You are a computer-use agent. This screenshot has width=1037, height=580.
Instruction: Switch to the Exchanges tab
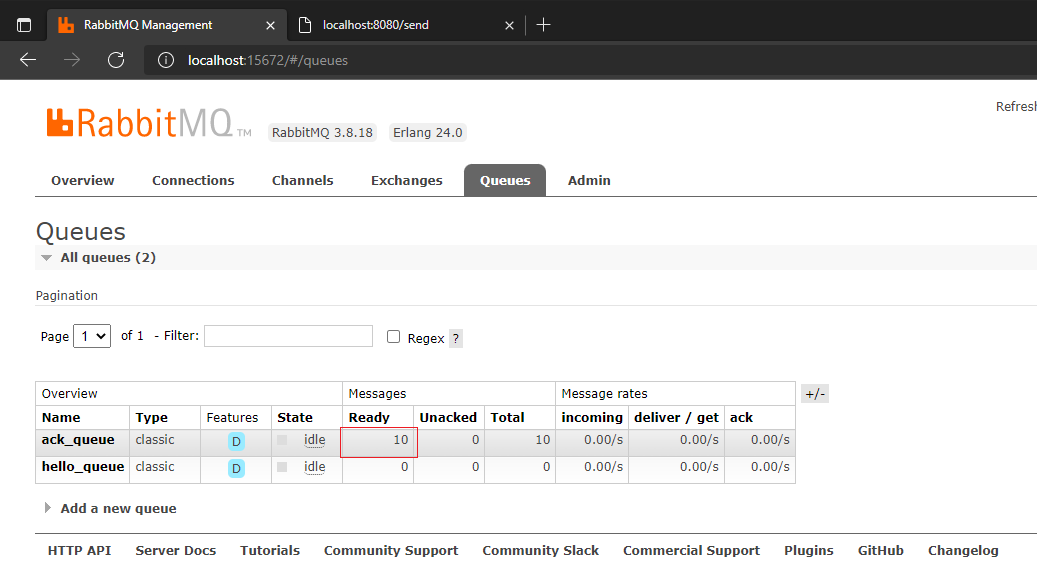click(407, 181)
